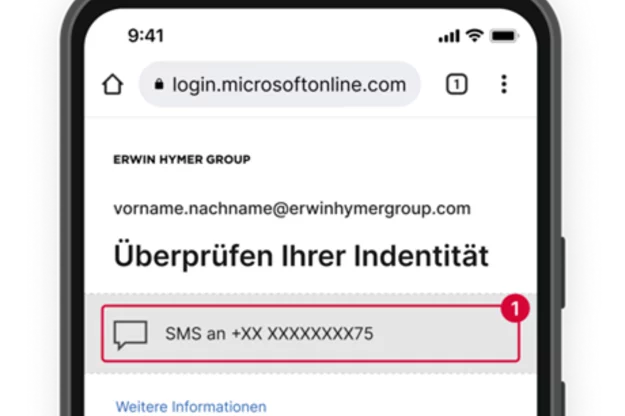625x416 pixels.
Task: Tap the 9:41 clock in status bar
Action: click(x=145, y=36)
